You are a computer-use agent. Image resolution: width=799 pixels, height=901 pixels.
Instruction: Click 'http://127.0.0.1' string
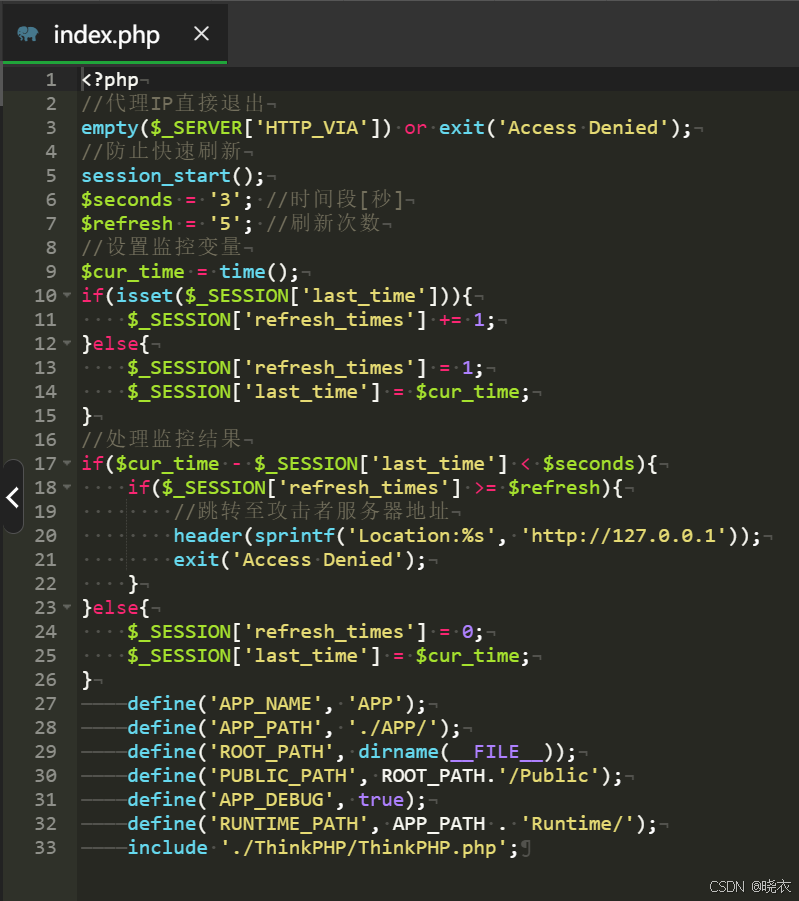(623, 536)
